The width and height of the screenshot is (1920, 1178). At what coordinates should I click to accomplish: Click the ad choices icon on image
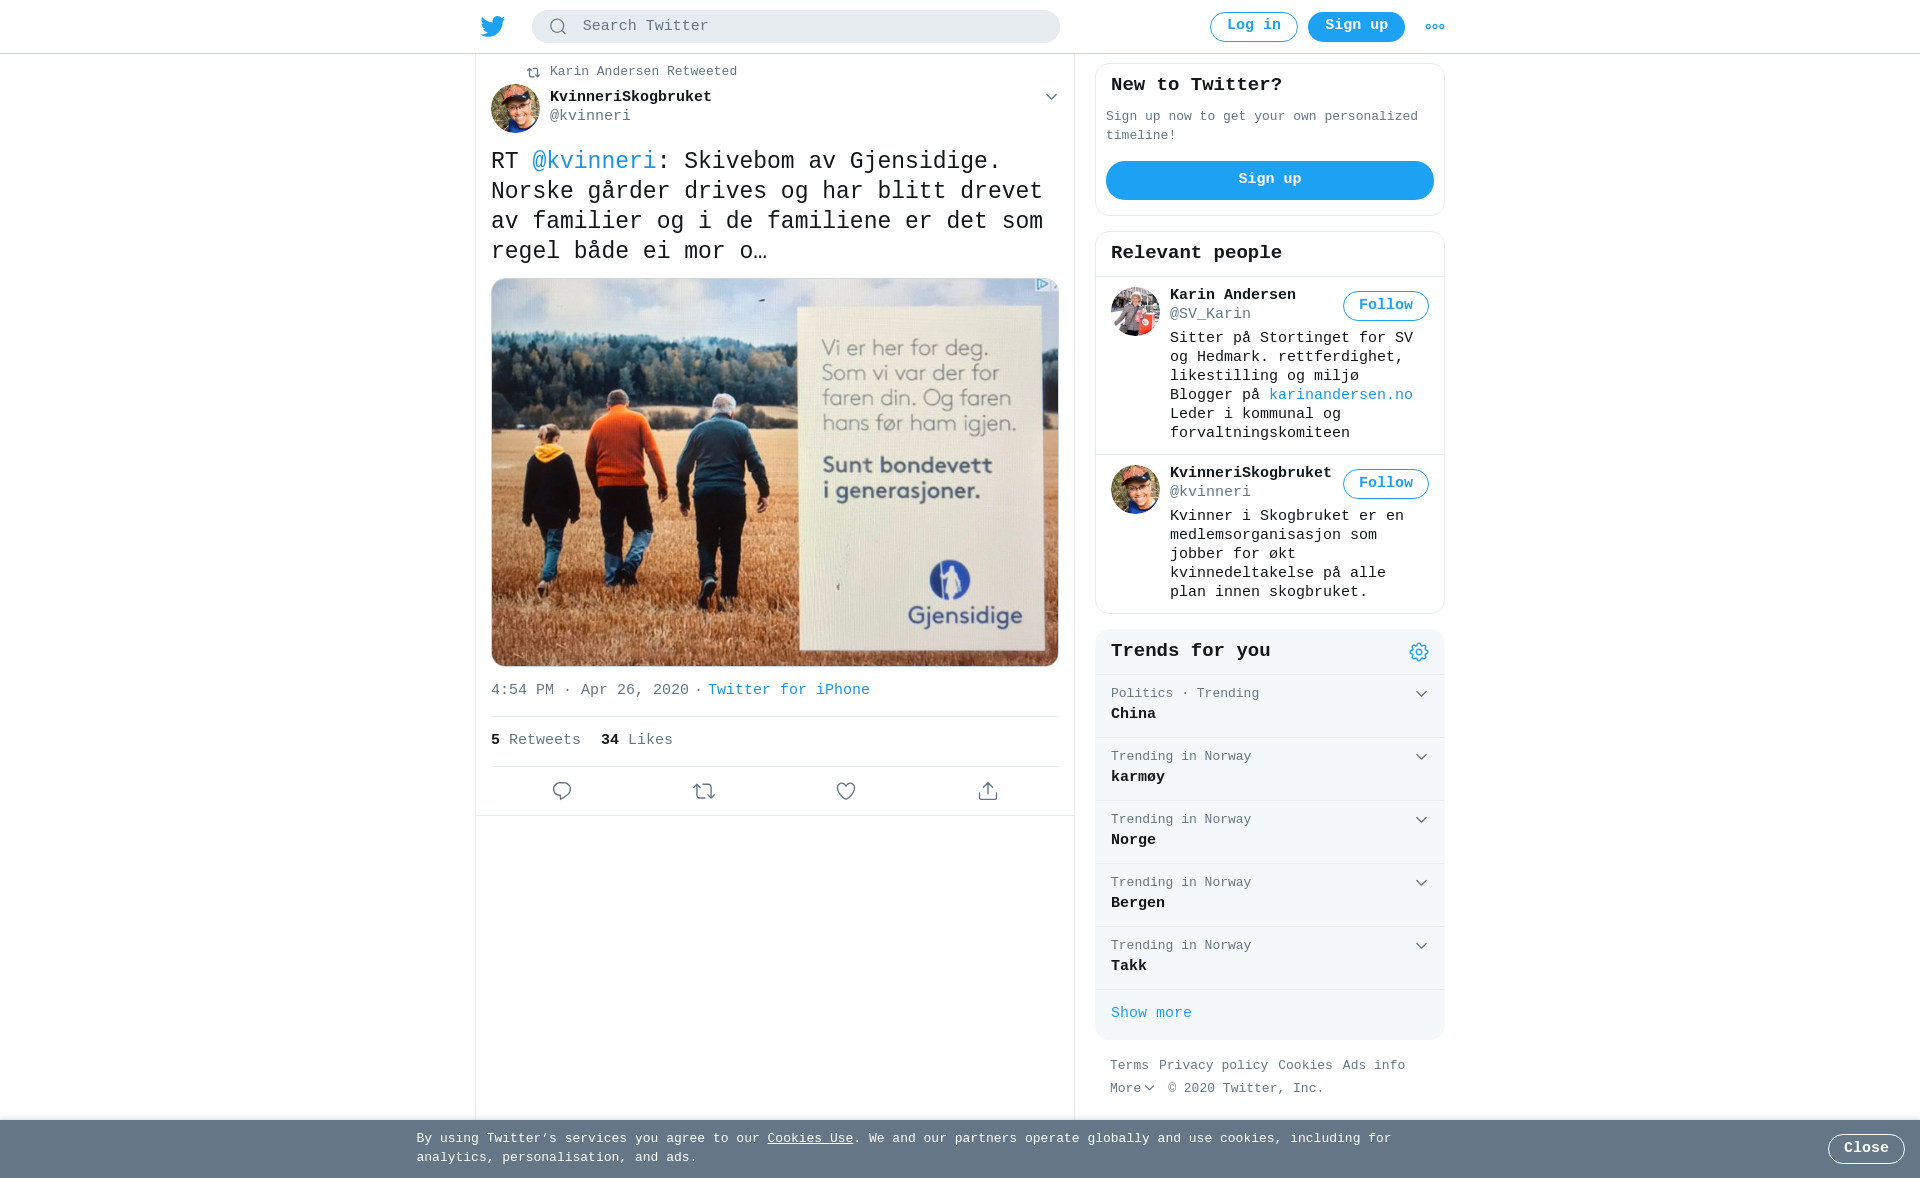click(1043, 285)
